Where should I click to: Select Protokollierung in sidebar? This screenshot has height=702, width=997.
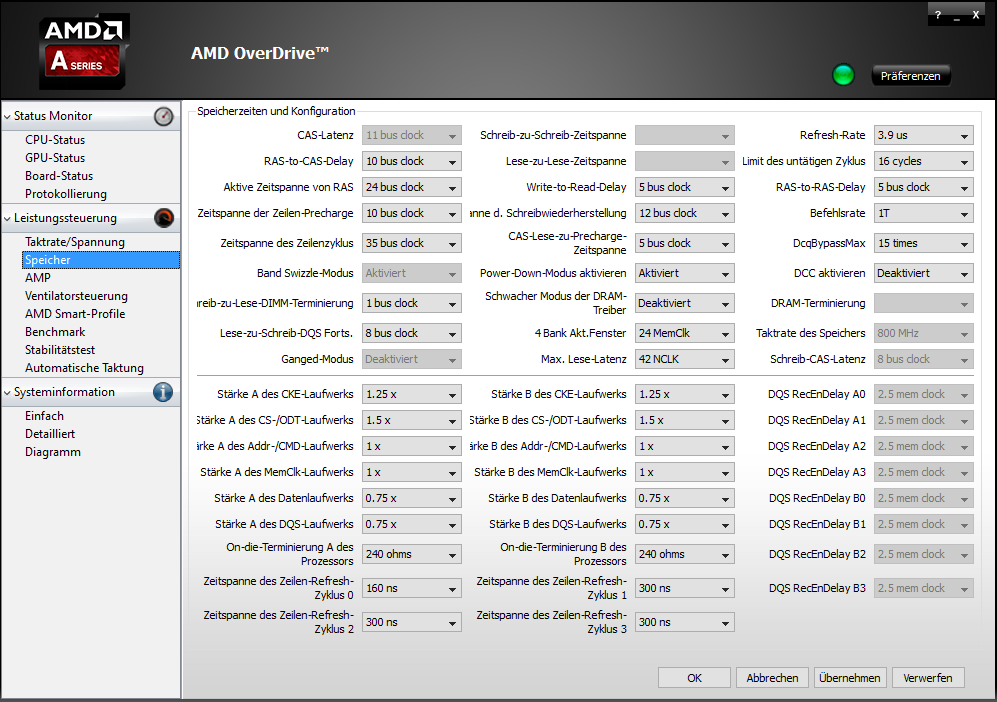(66, 194)
